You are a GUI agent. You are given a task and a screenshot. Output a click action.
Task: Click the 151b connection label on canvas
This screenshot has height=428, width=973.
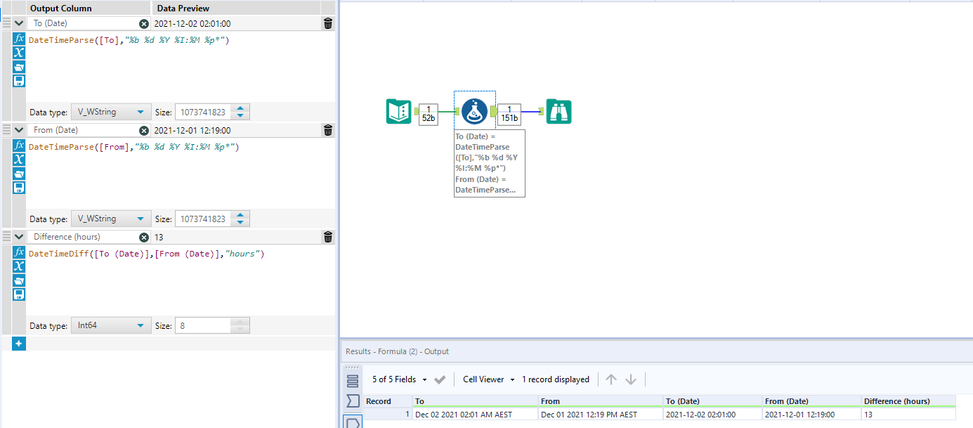(509, 114)
